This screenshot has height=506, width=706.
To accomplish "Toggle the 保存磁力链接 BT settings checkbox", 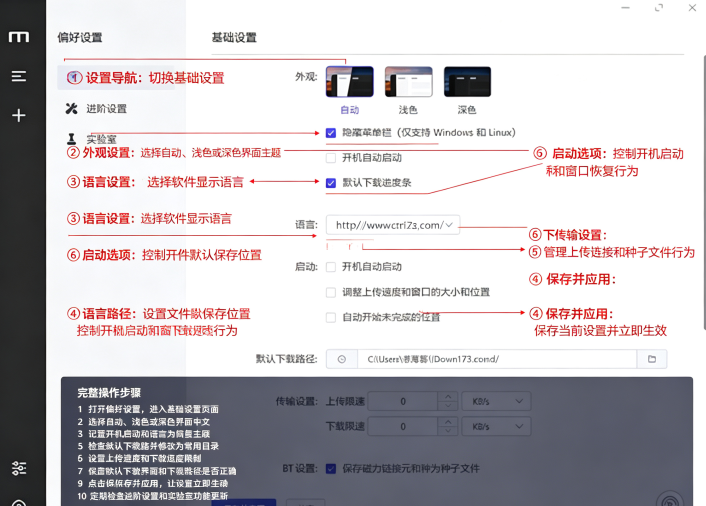I will [x=331, y=469].
